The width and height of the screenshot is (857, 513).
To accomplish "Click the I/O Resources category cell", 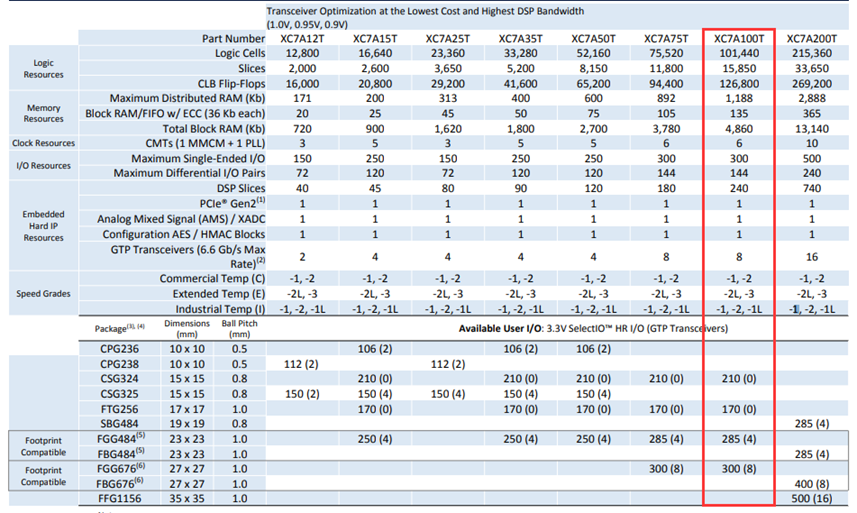I will [43, 166].
